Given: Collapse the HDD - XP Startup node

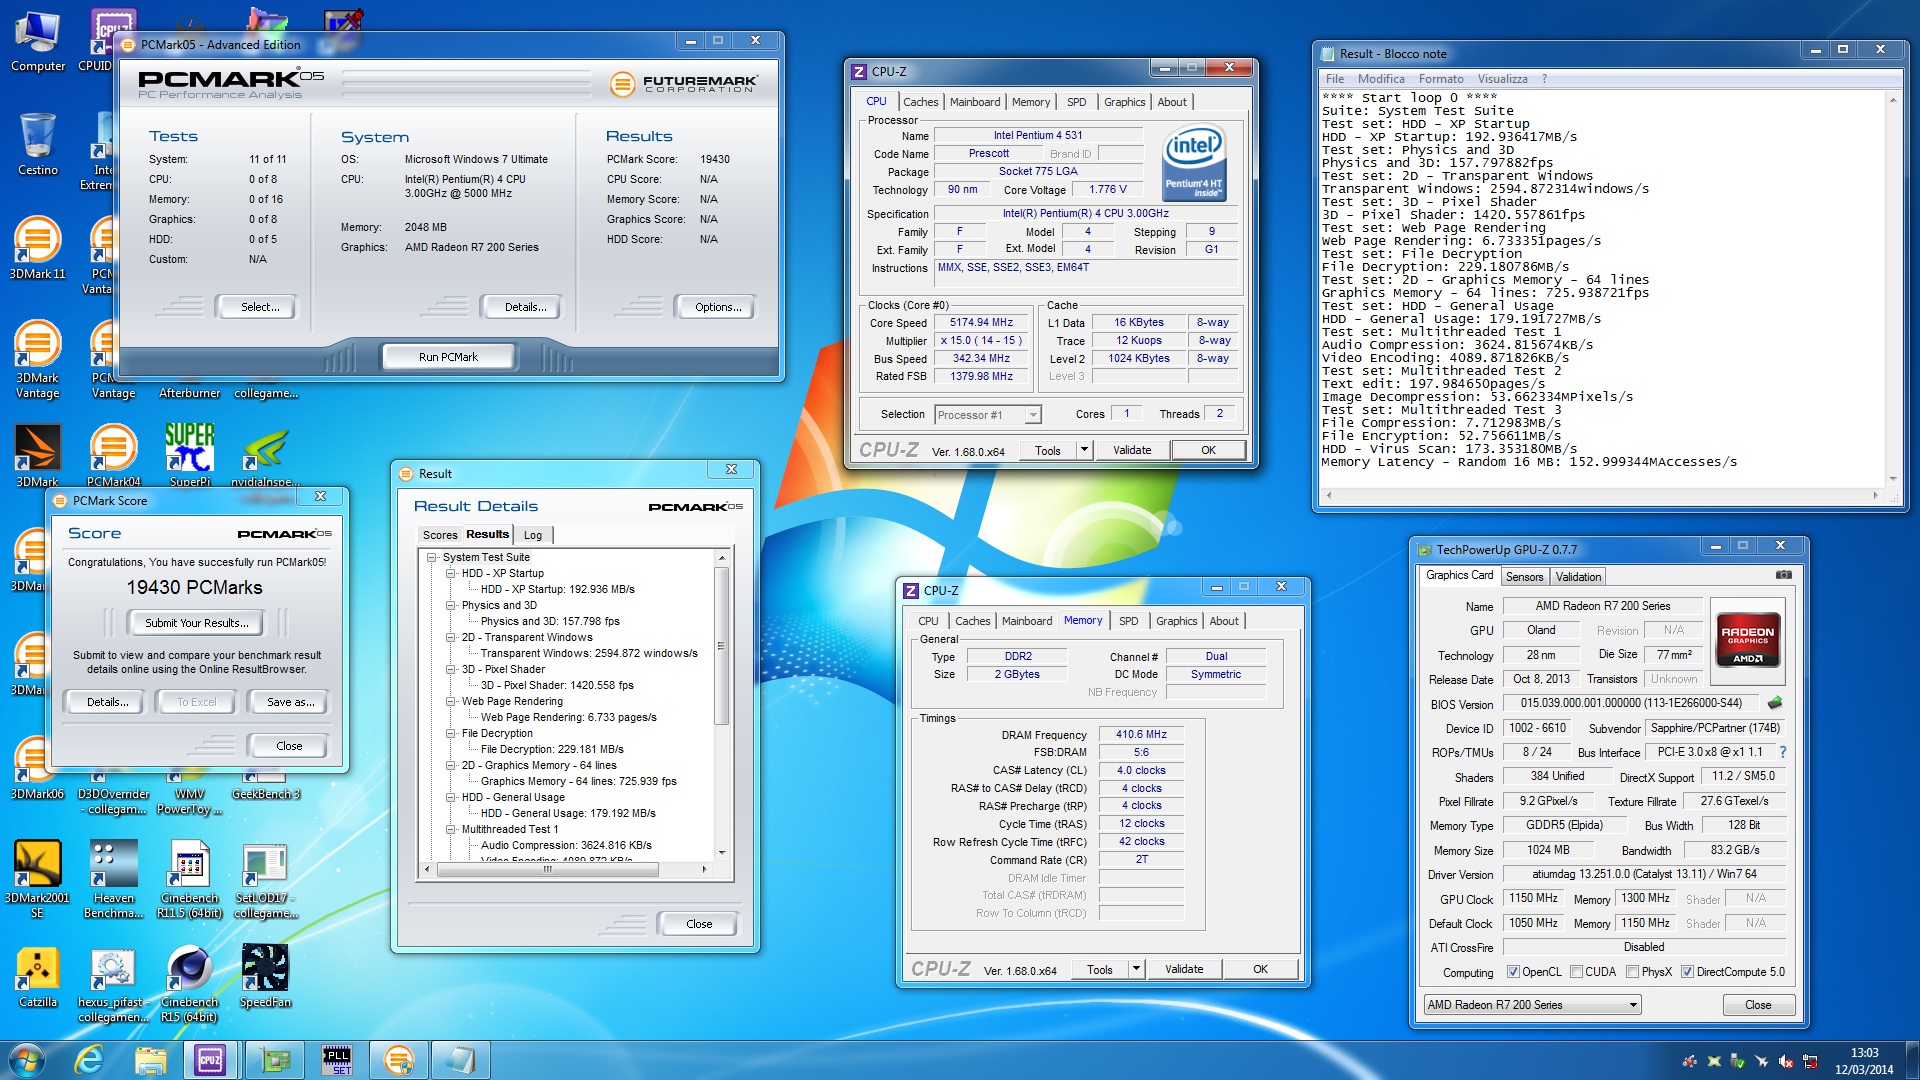Looking at the screenshot, I should pyautogui.click(x=450, y=573).
